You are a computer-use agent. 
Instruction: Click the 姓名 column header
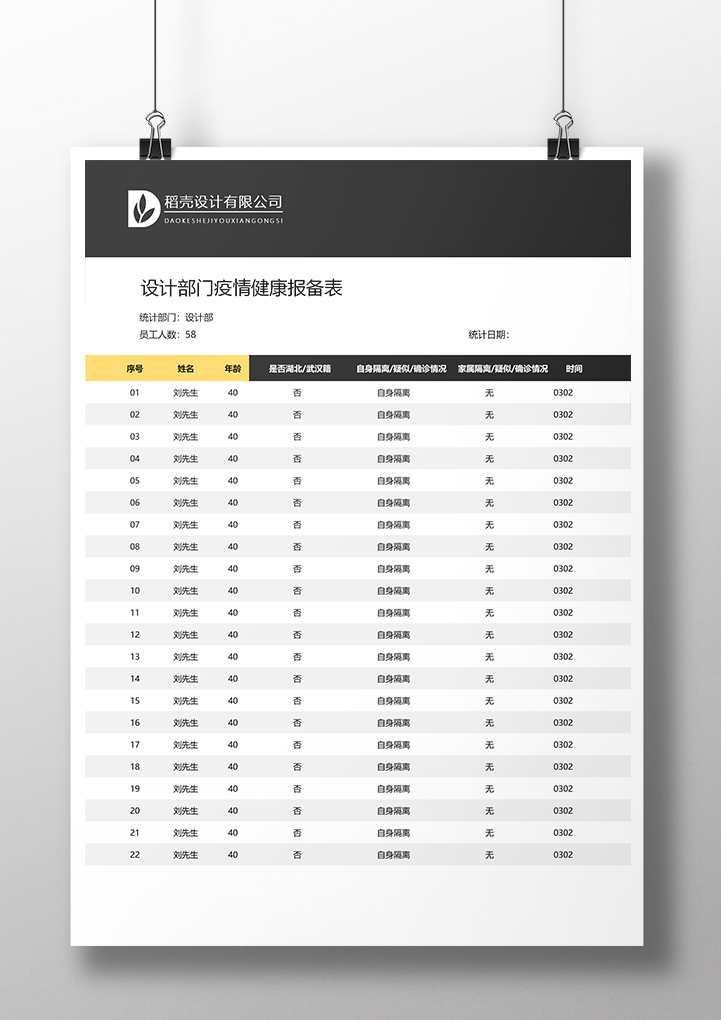185,369
